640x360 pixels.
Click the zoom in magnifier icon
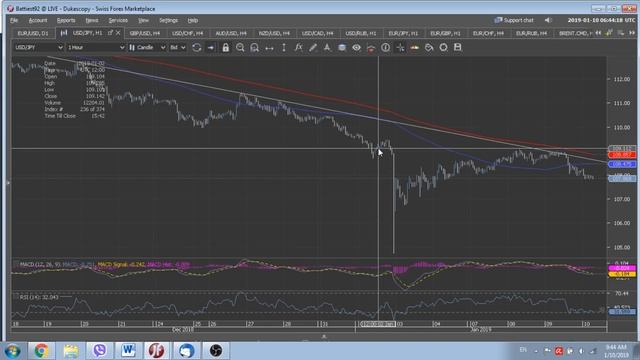(x=240, y=48)
